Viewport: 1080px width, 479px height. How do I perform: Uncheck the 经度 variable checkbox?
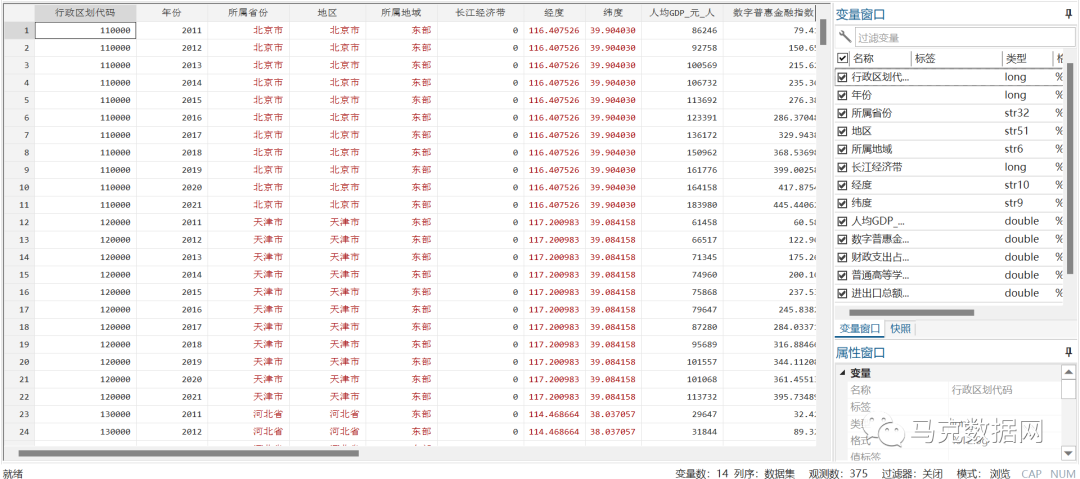pyautogui.click(x=842, y=185)
